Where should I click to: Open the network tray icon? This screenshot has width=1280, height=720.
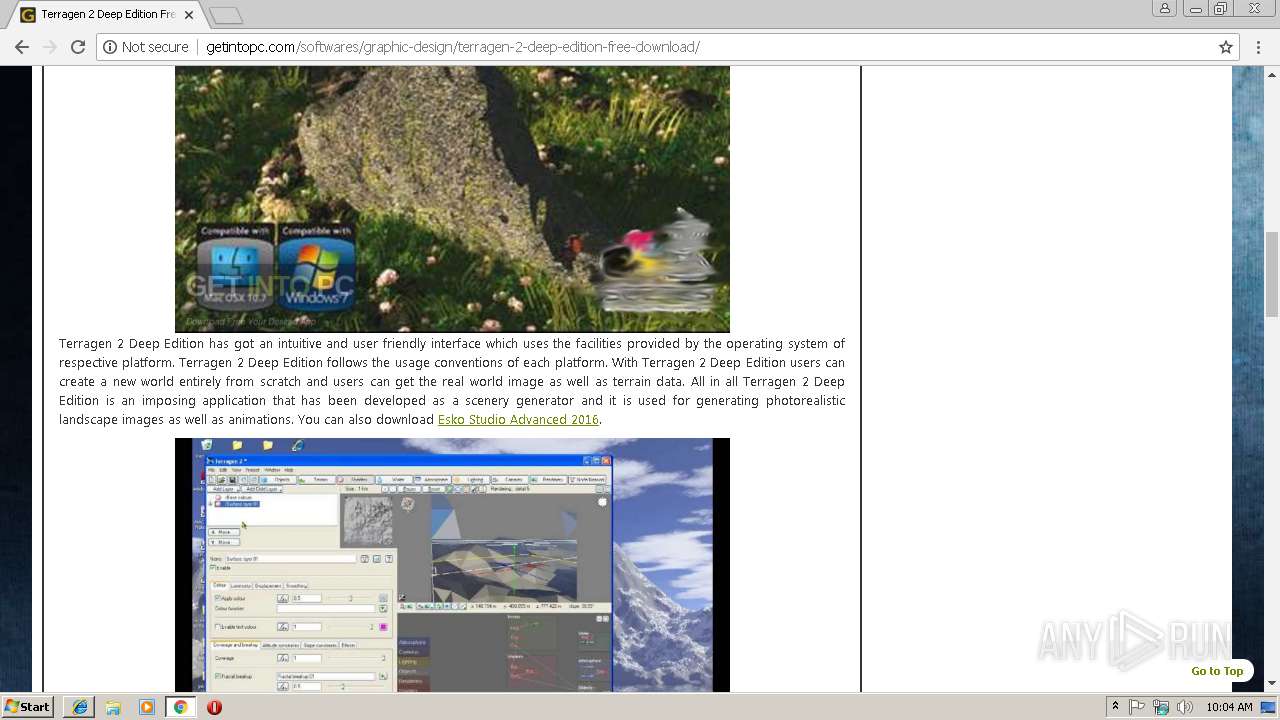point(1161,707)
